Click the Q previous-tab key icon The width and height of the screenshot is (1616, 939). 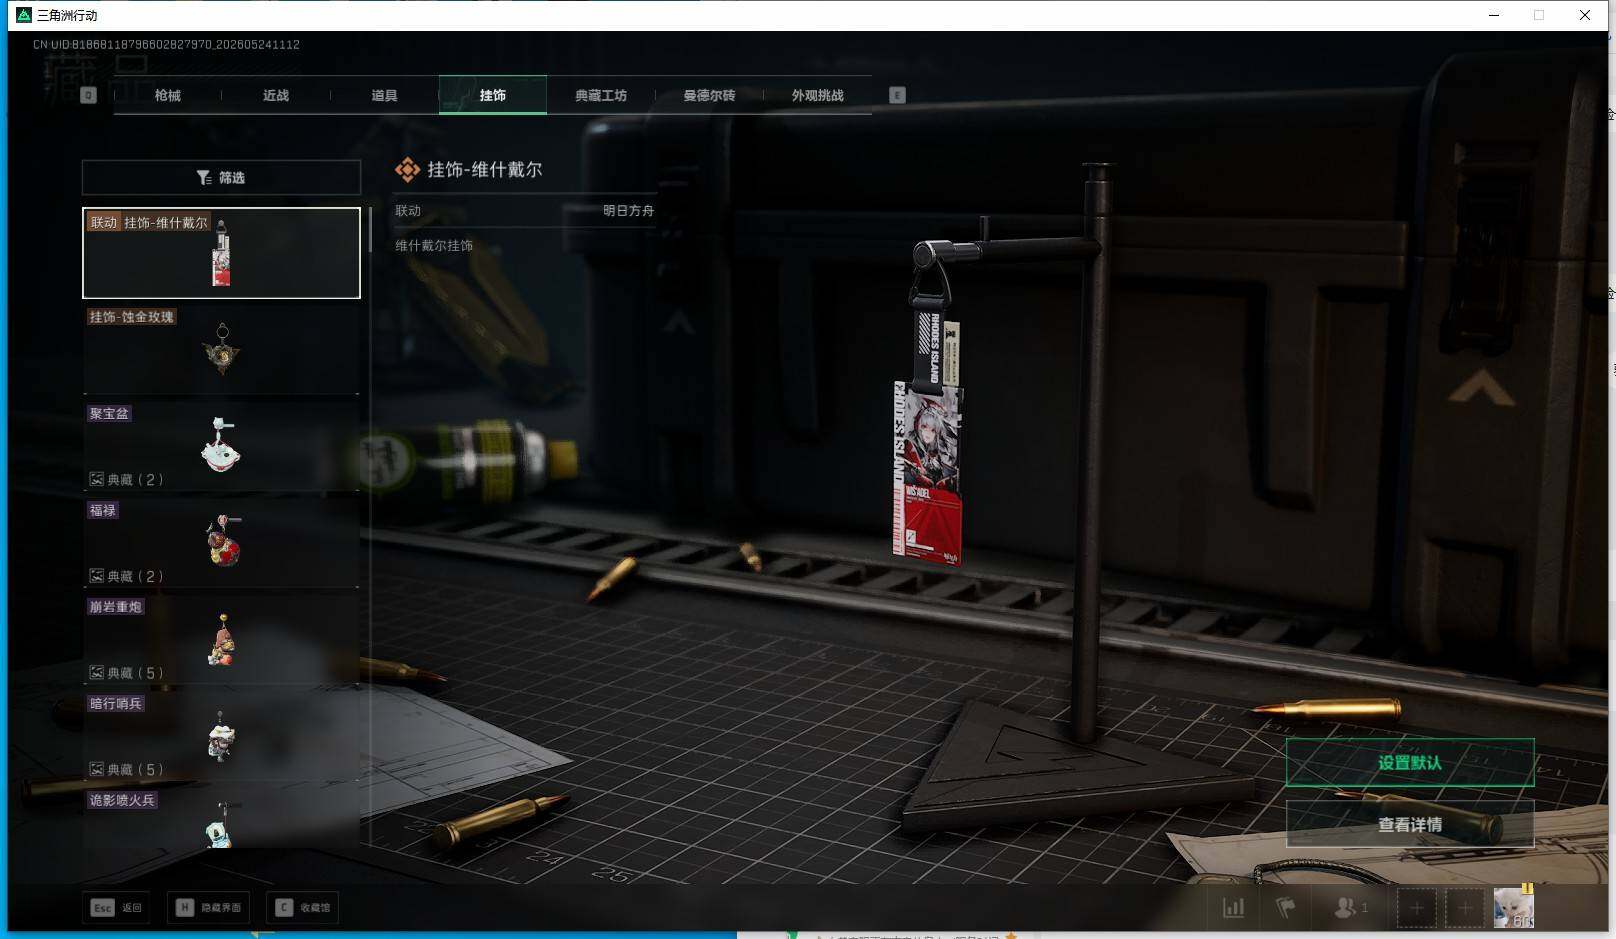pyautogui.click(x=89, y=95)
